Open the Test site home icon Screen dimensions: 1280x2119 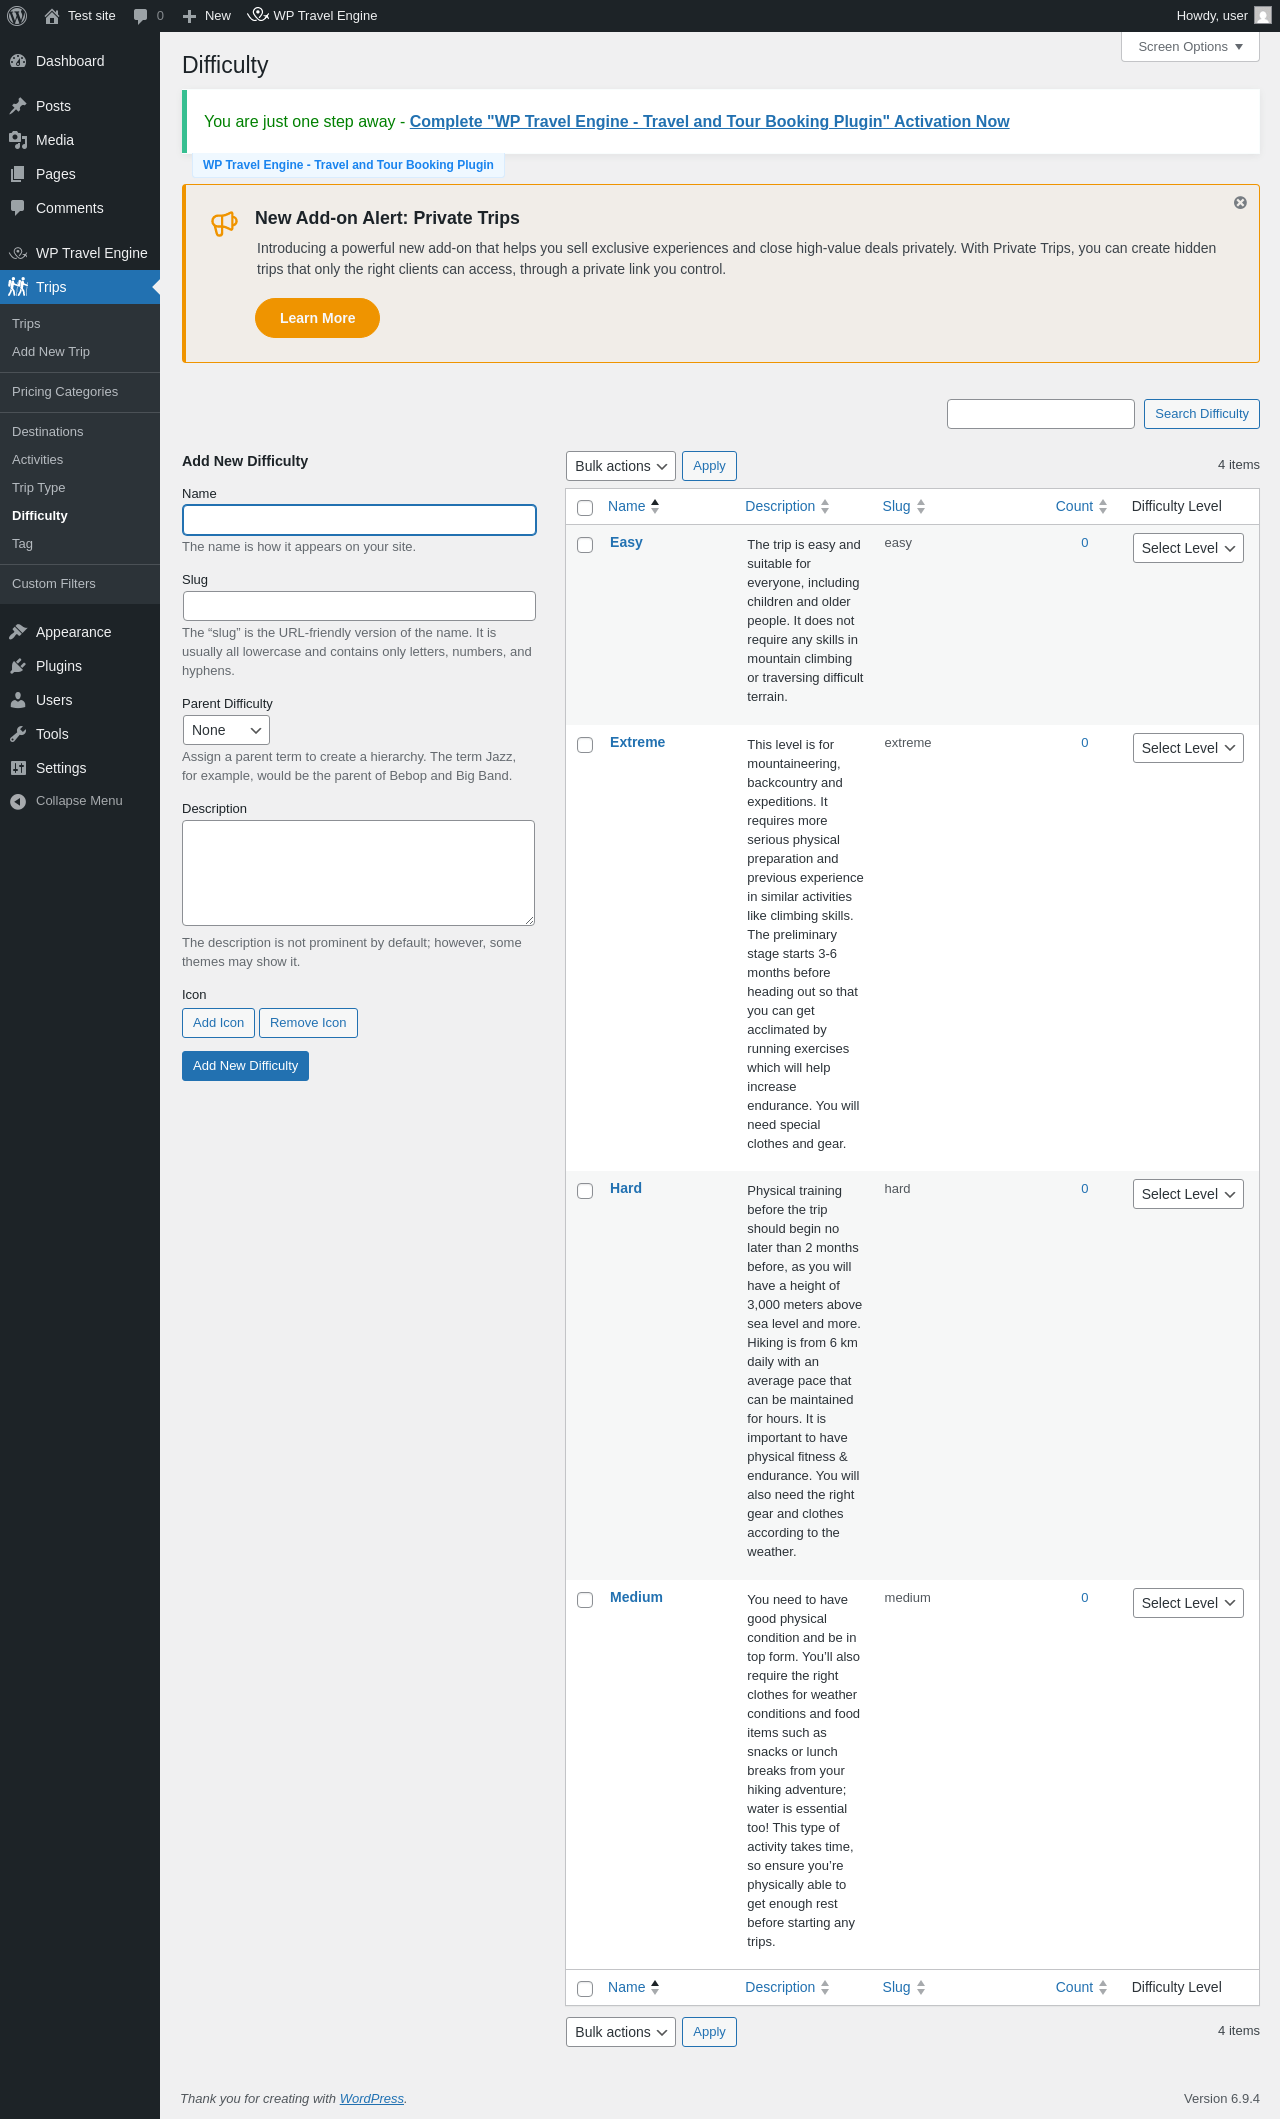pyautogui.click(x=52, y=16)
